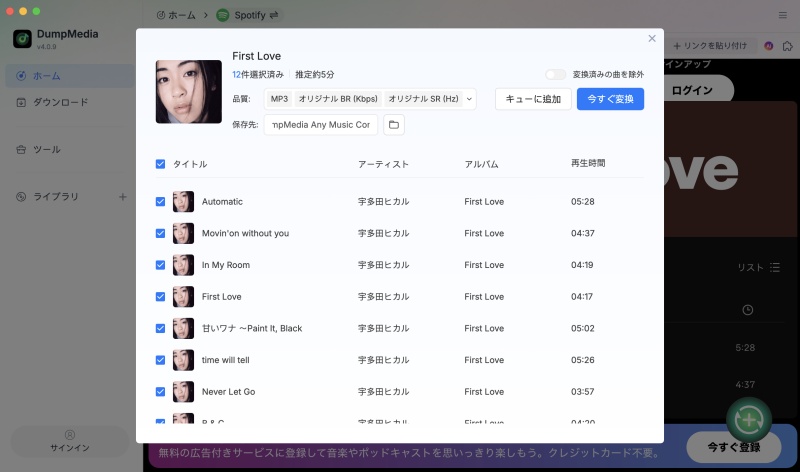Click the 今すぐ登録 button
This screenshot has height=472, width=800.
click(x=734, y=447)
